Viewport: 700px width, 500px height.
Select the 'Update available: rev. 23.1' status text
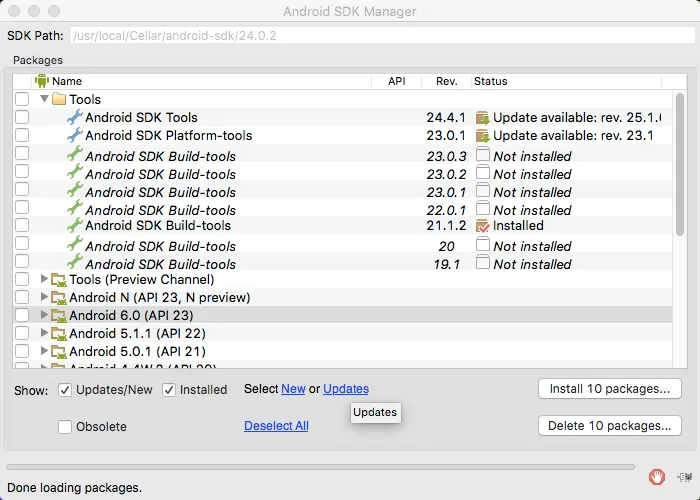pyautogui.click(x=573, y=136)
